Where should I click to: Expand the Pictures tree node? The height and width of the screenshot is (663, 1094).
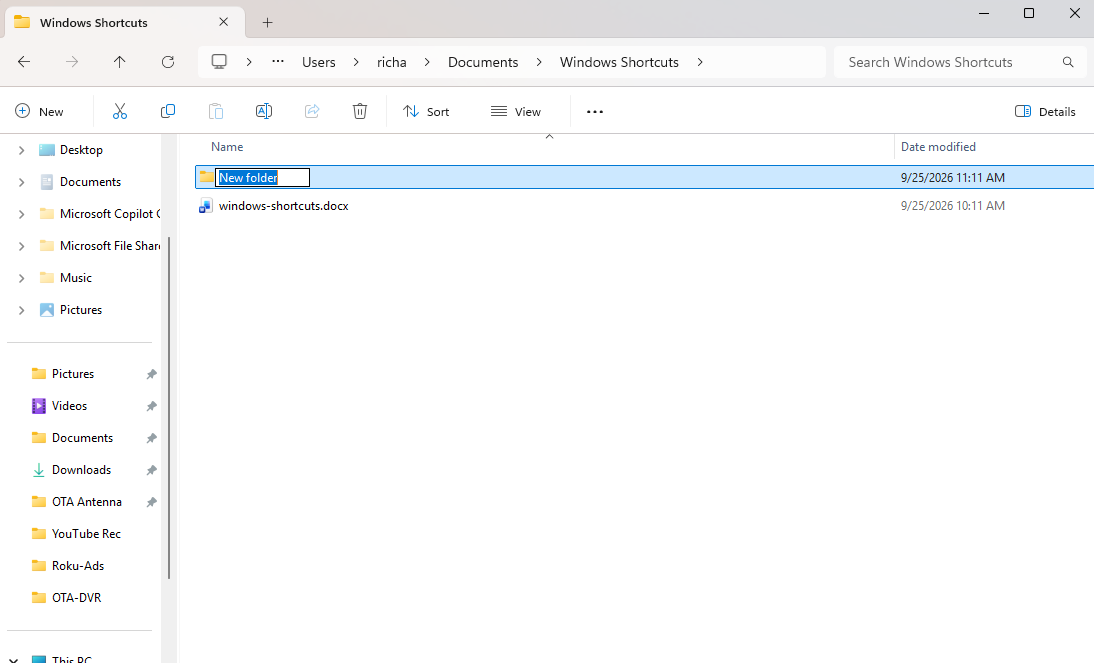click(x=22, y=311)
